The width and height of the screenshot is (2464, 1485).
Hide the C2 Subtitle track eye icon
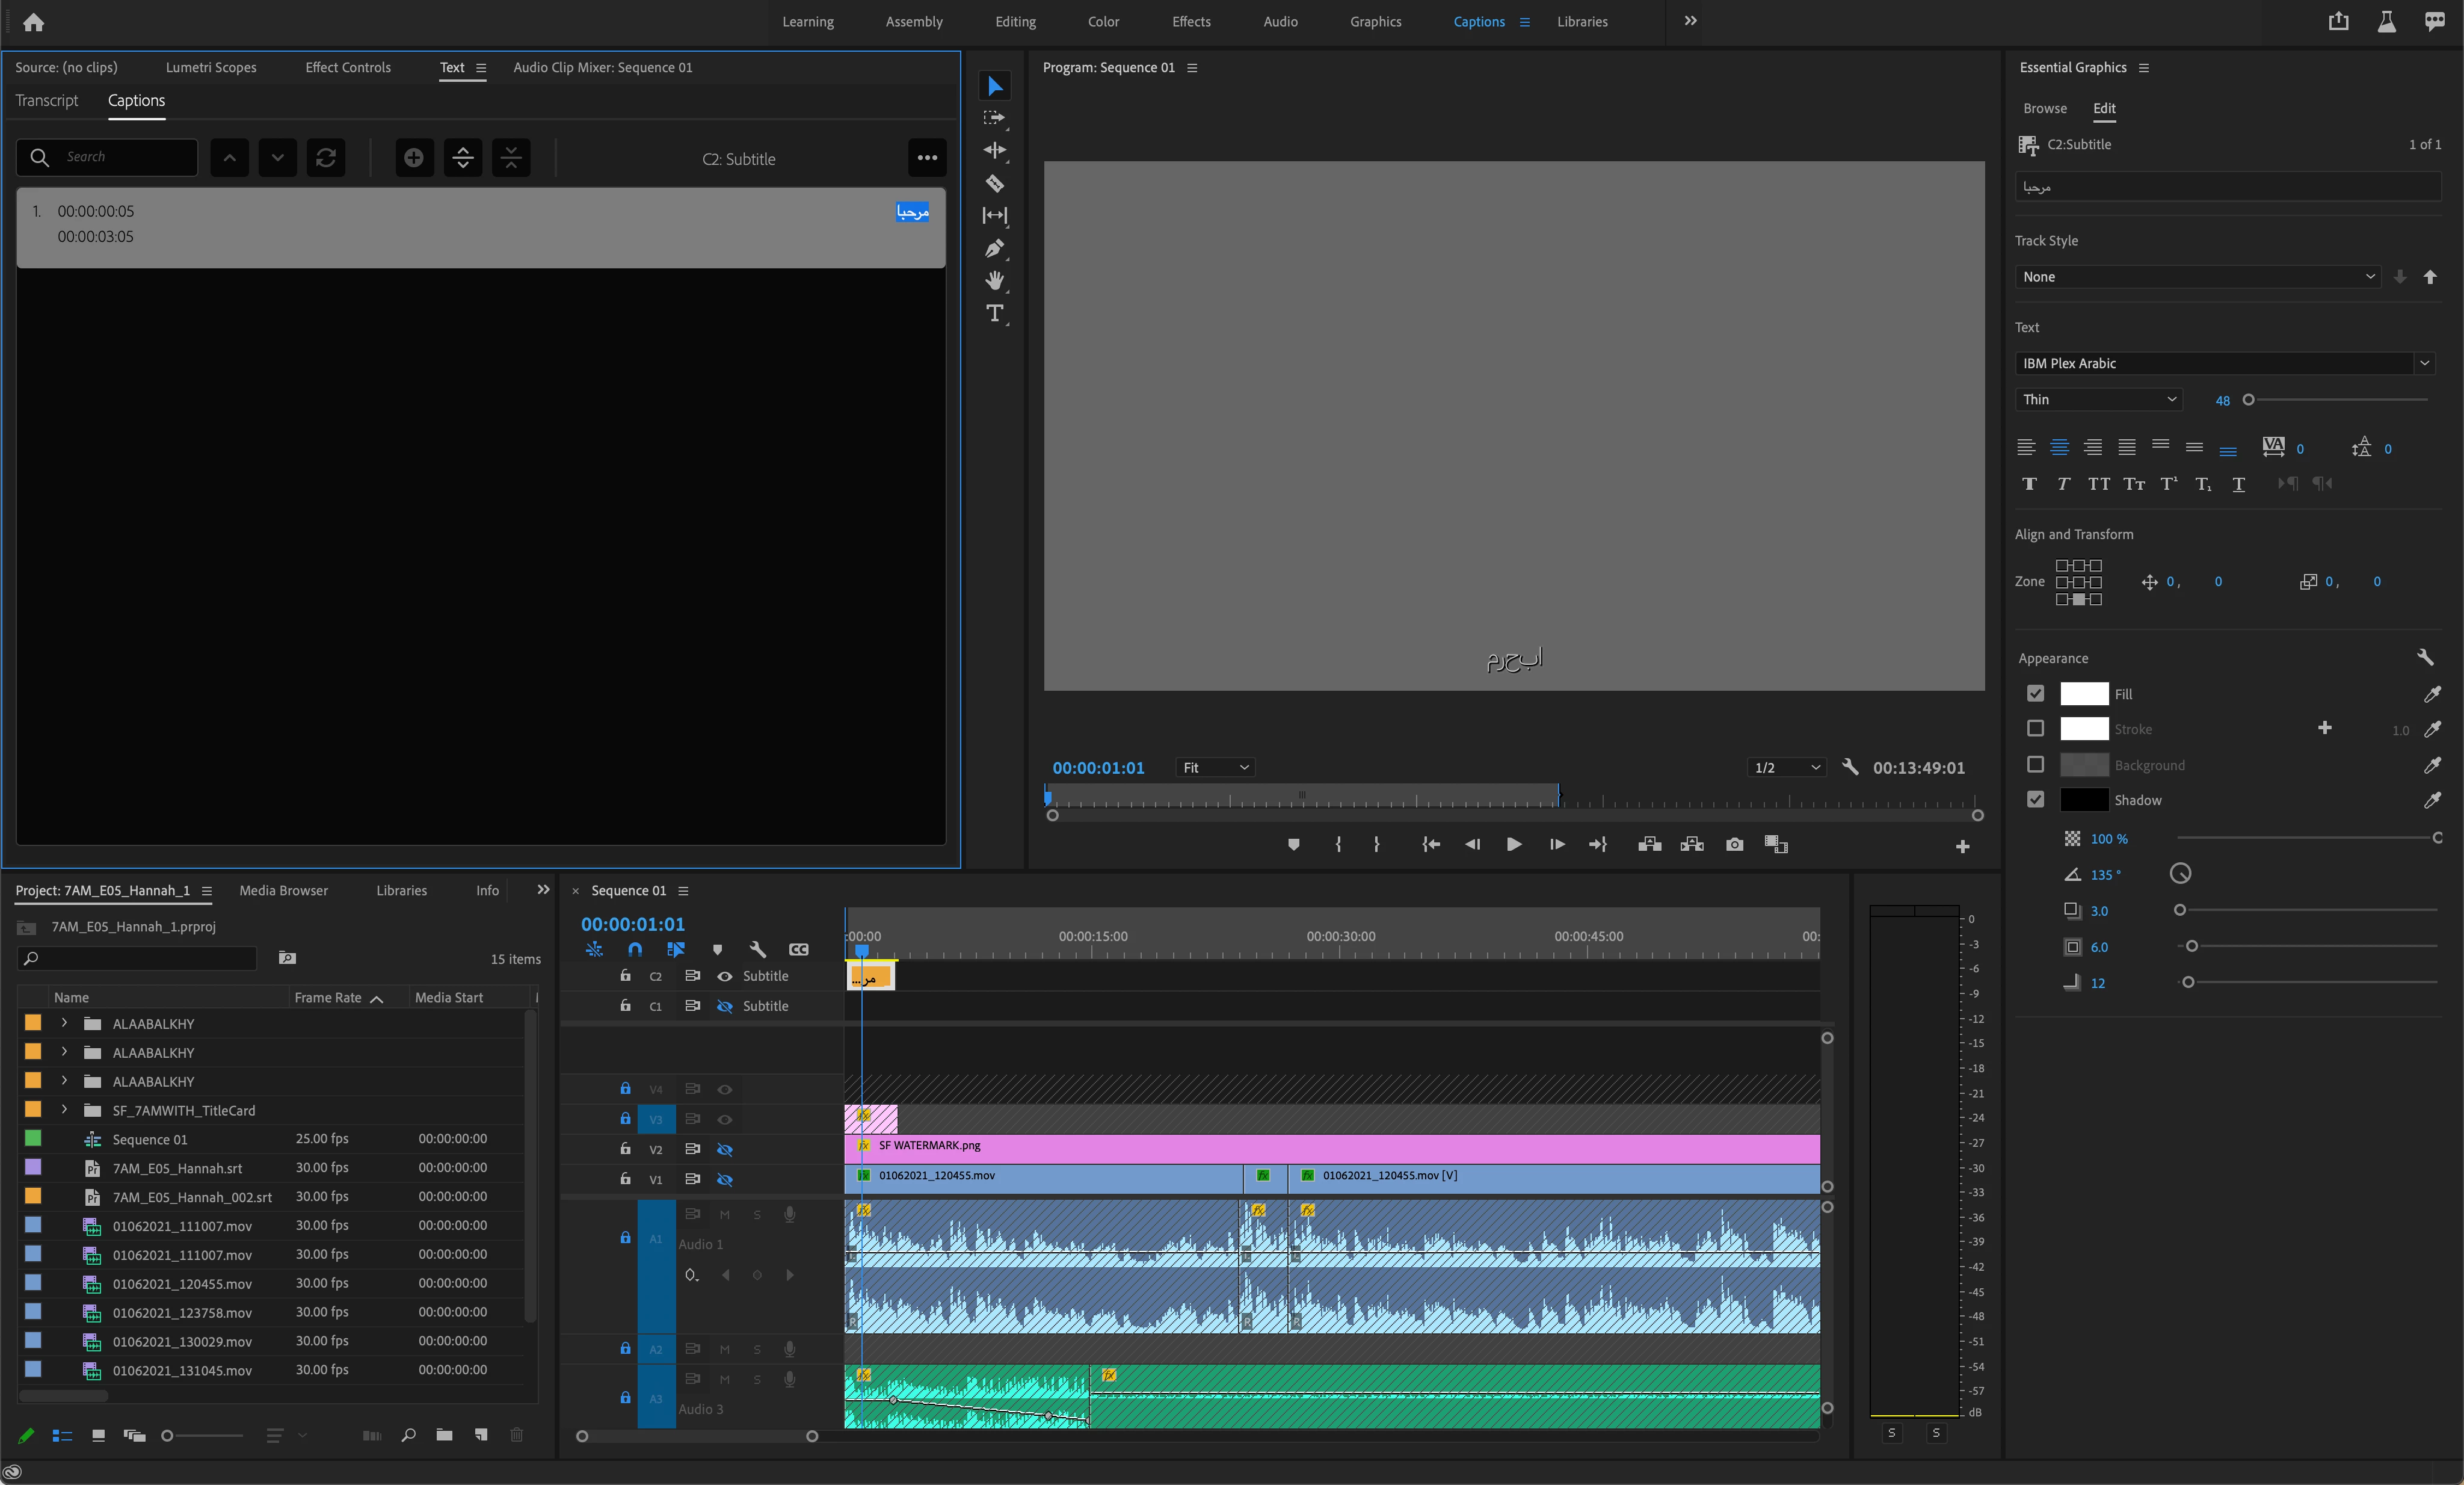coord(725,976)
